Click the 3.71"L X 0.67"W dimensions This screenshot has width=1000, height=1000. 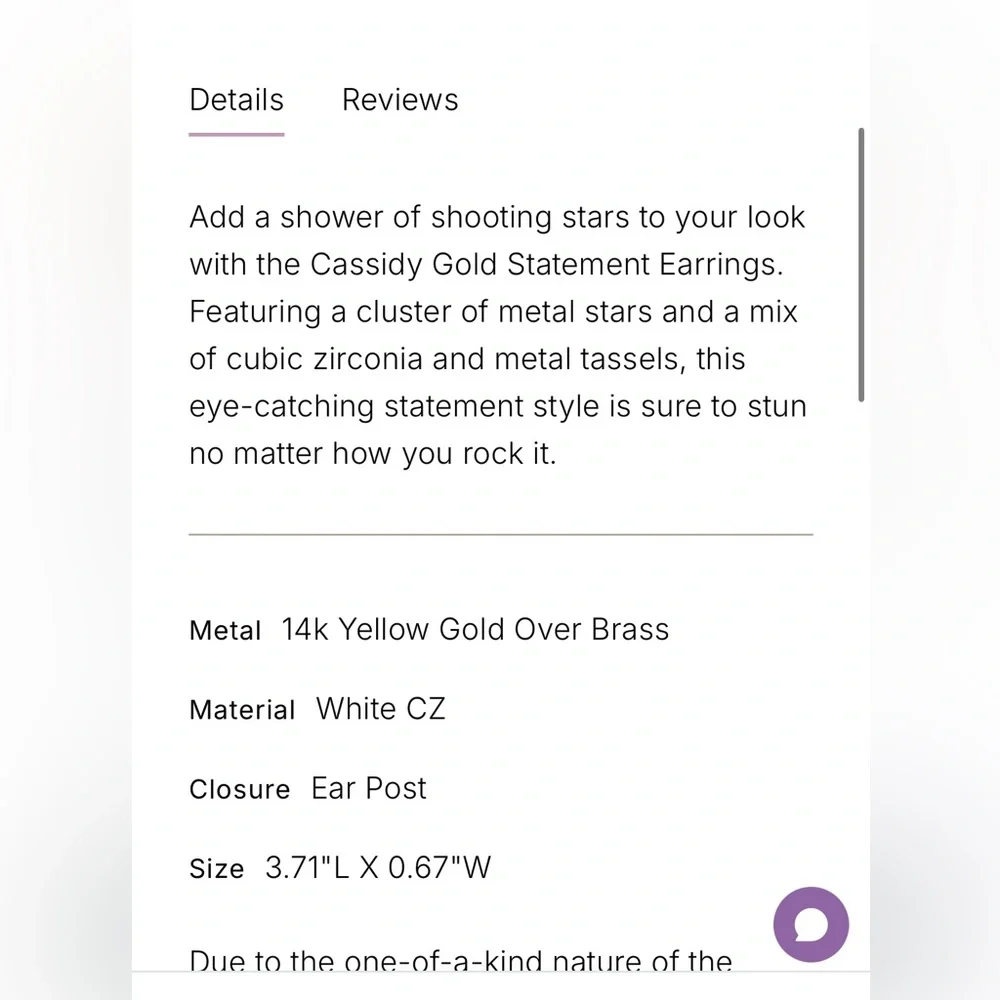coord(378,867)
